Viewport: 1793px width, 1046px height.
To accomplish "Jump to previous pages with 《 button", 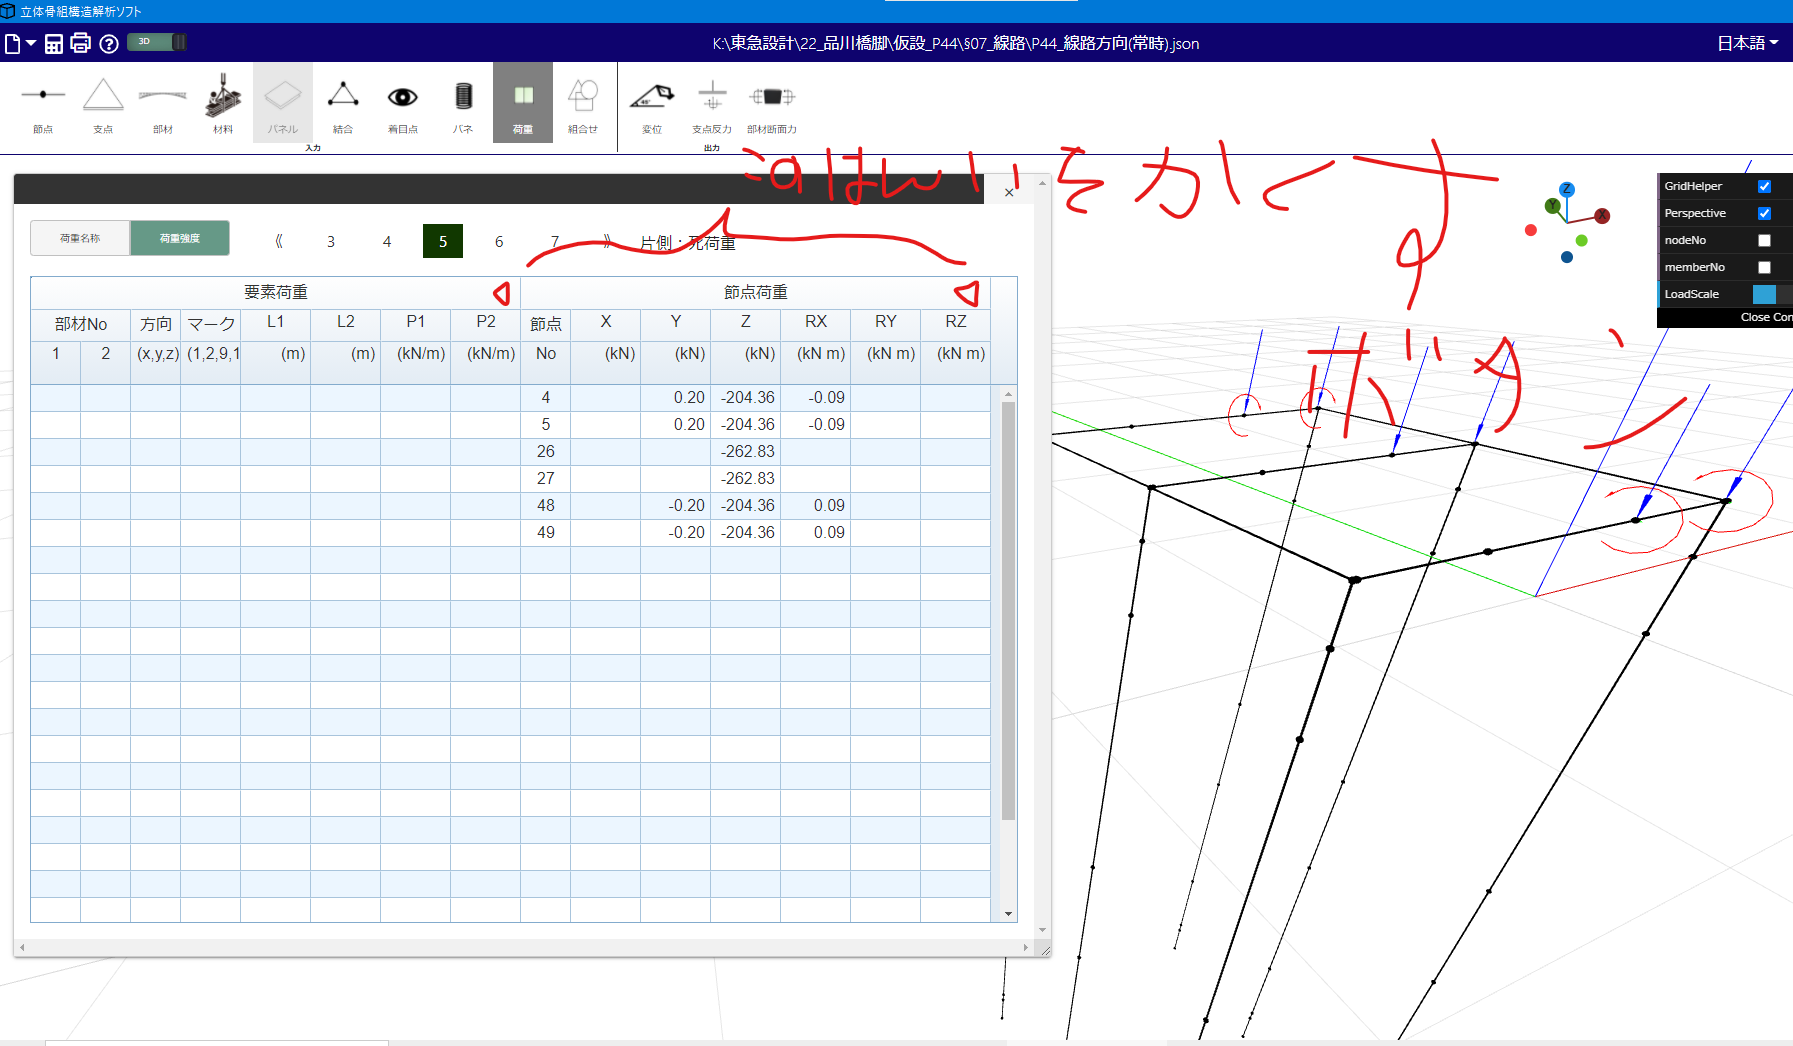I will click(x=279, y=242).
